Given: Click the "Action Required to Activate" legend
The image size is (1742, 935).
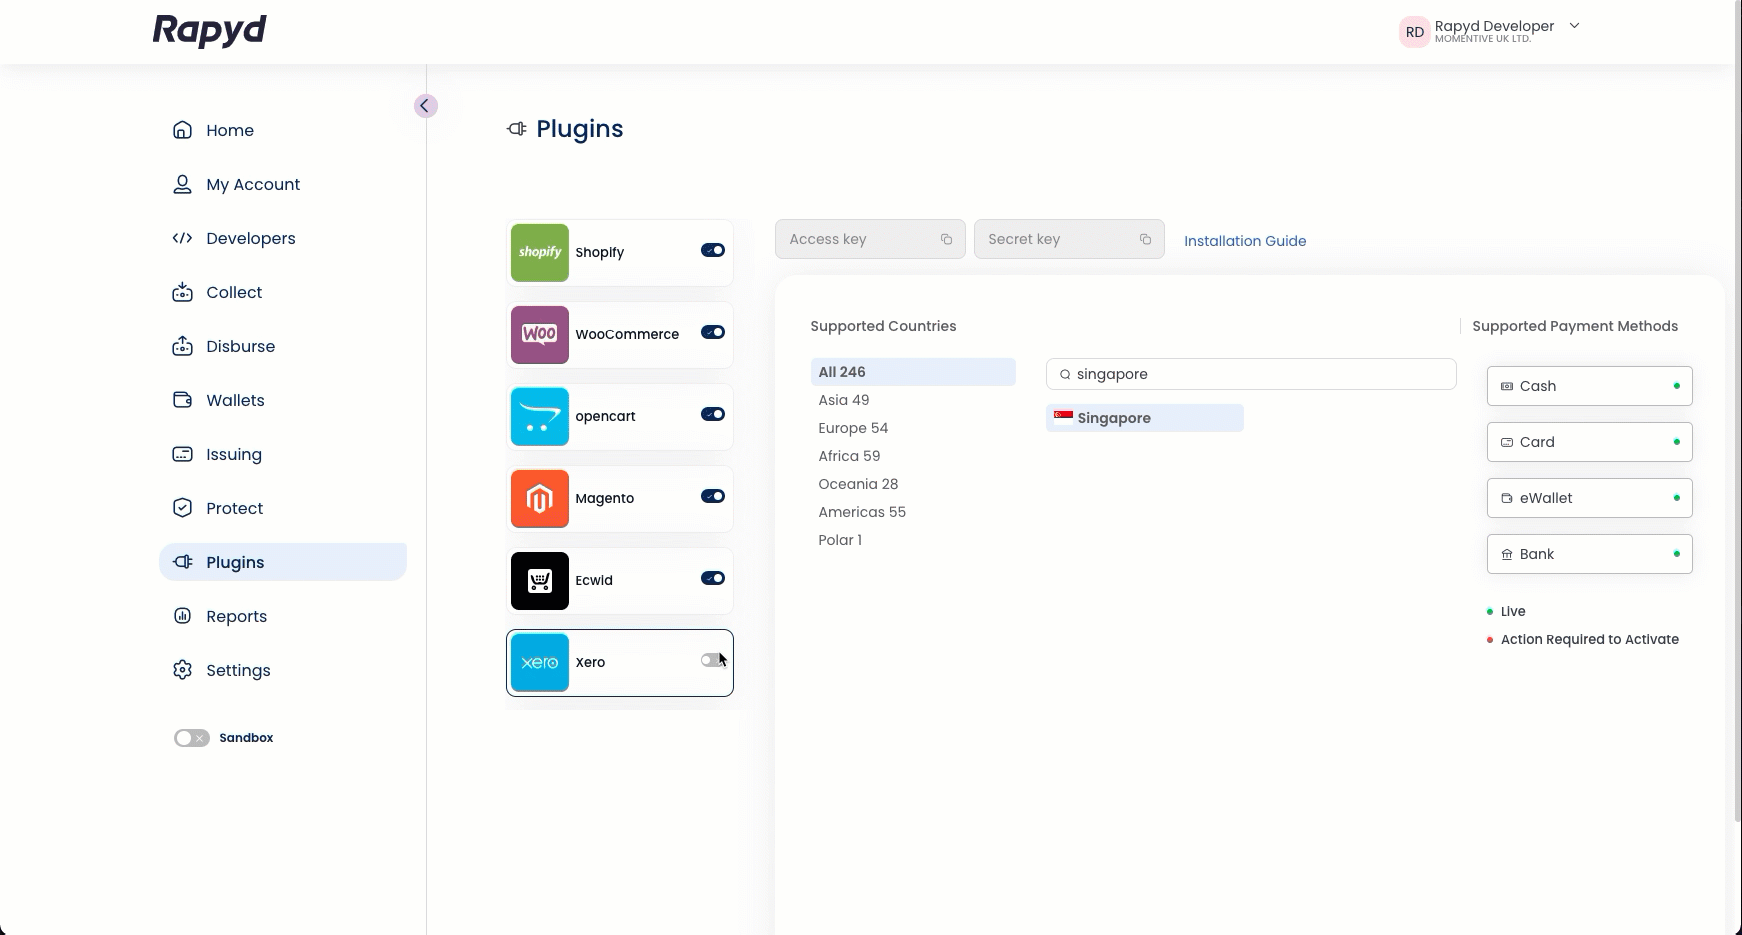Looking at the screenshot, I should [x=1590, y=639].
